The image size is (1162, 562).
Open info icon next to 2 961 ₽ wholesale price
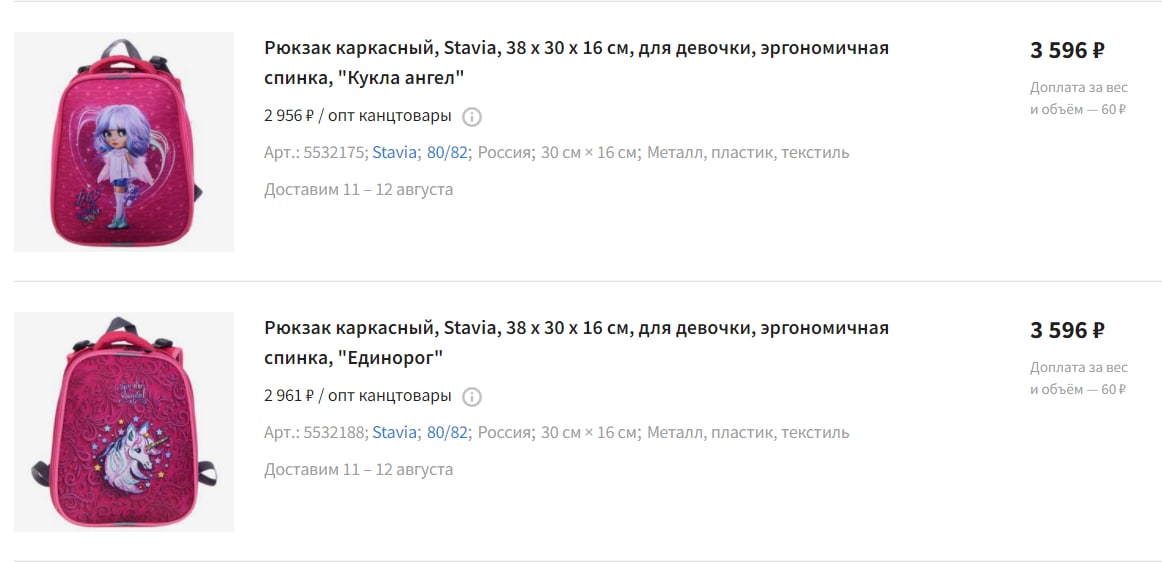point(472,397)
